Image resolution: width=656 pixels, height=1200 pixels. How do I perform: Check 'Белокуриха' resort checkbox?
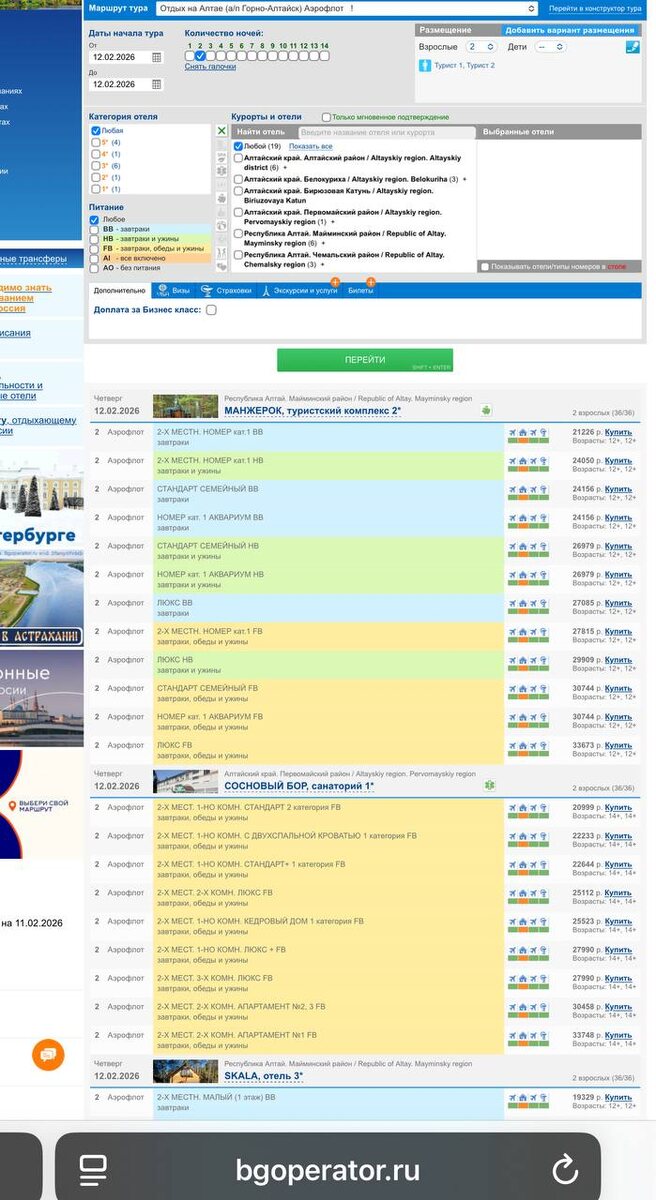[238, 179]
